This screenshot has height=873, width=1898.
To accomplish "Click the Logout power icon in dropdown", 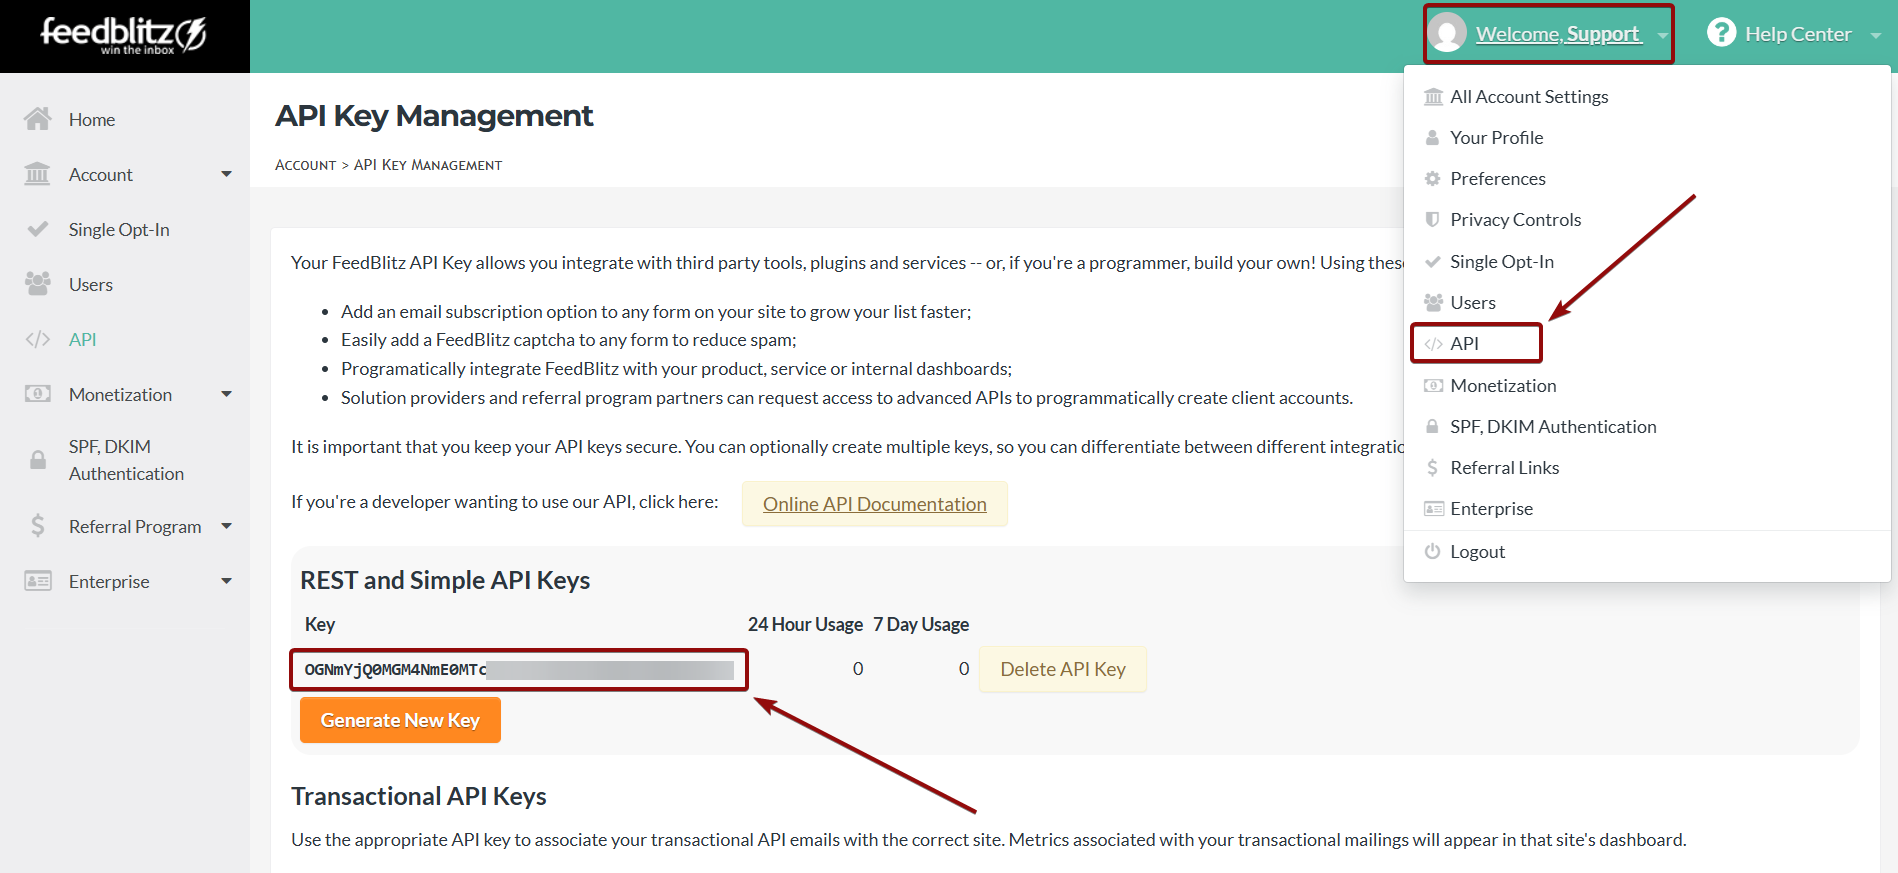I will coord(1432,551).
